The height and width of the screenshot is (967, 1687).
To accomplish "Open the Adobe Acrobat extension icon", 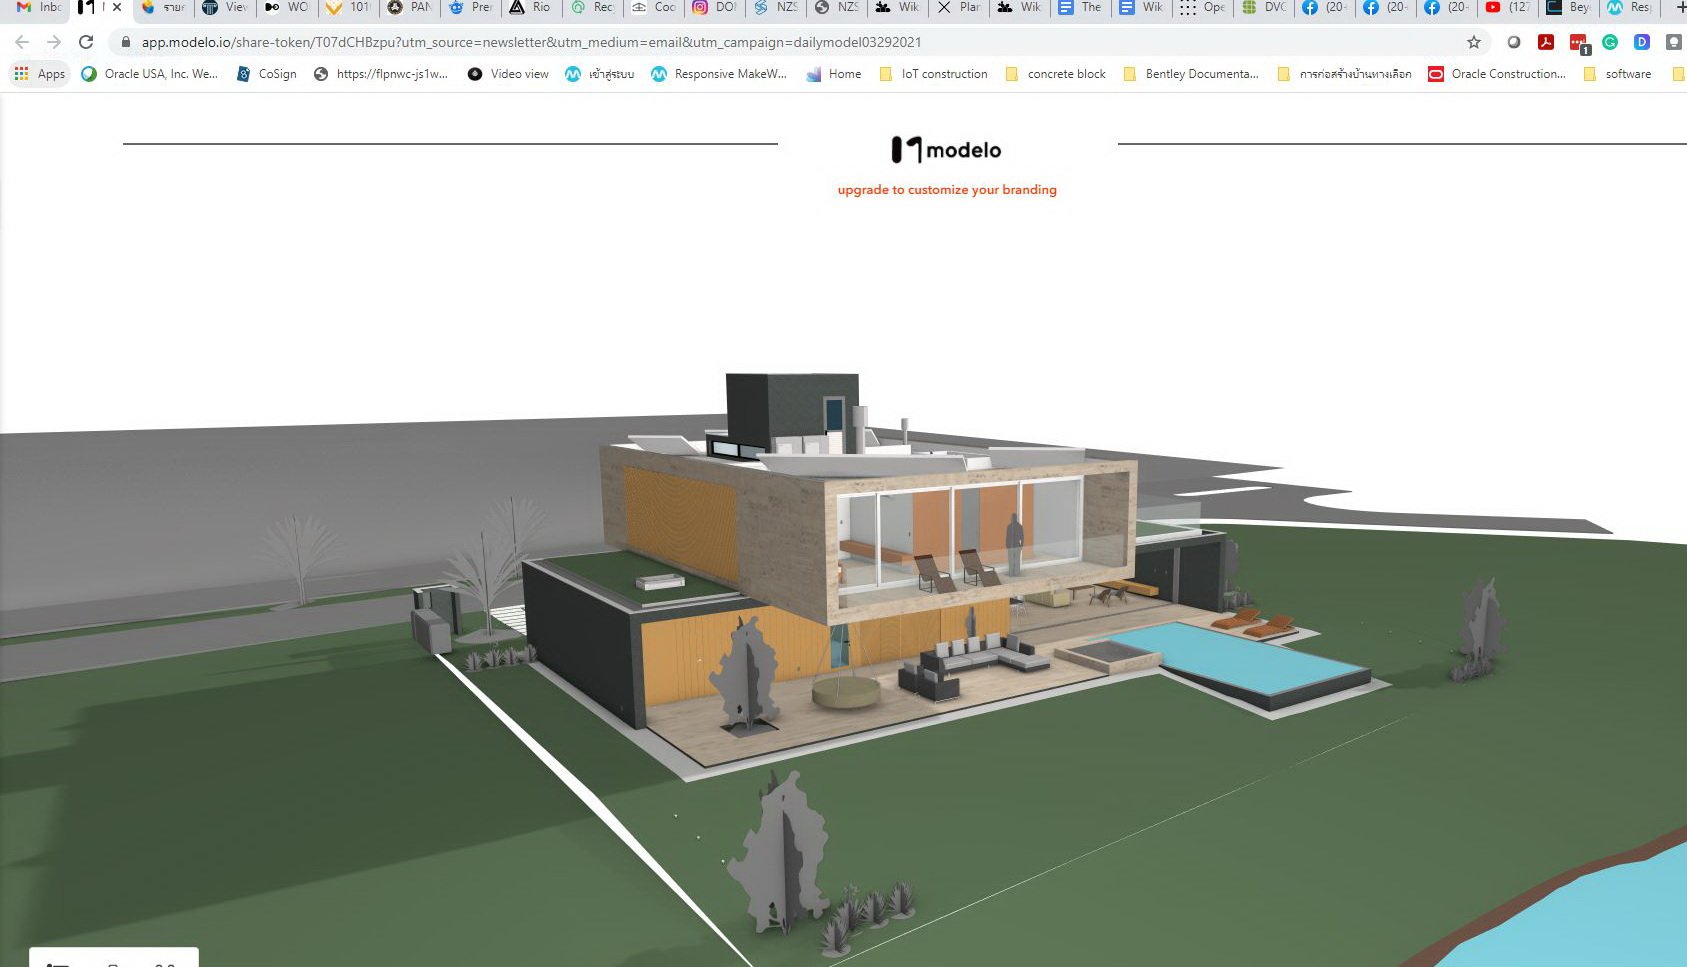I will (1546, 42).
